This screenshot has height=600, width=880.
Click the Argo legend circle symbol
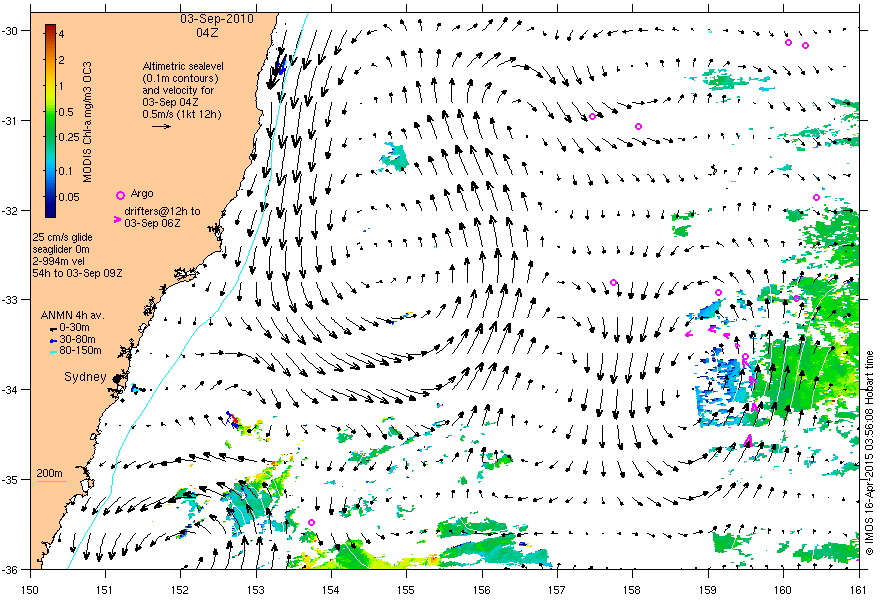tap(120, 195)
